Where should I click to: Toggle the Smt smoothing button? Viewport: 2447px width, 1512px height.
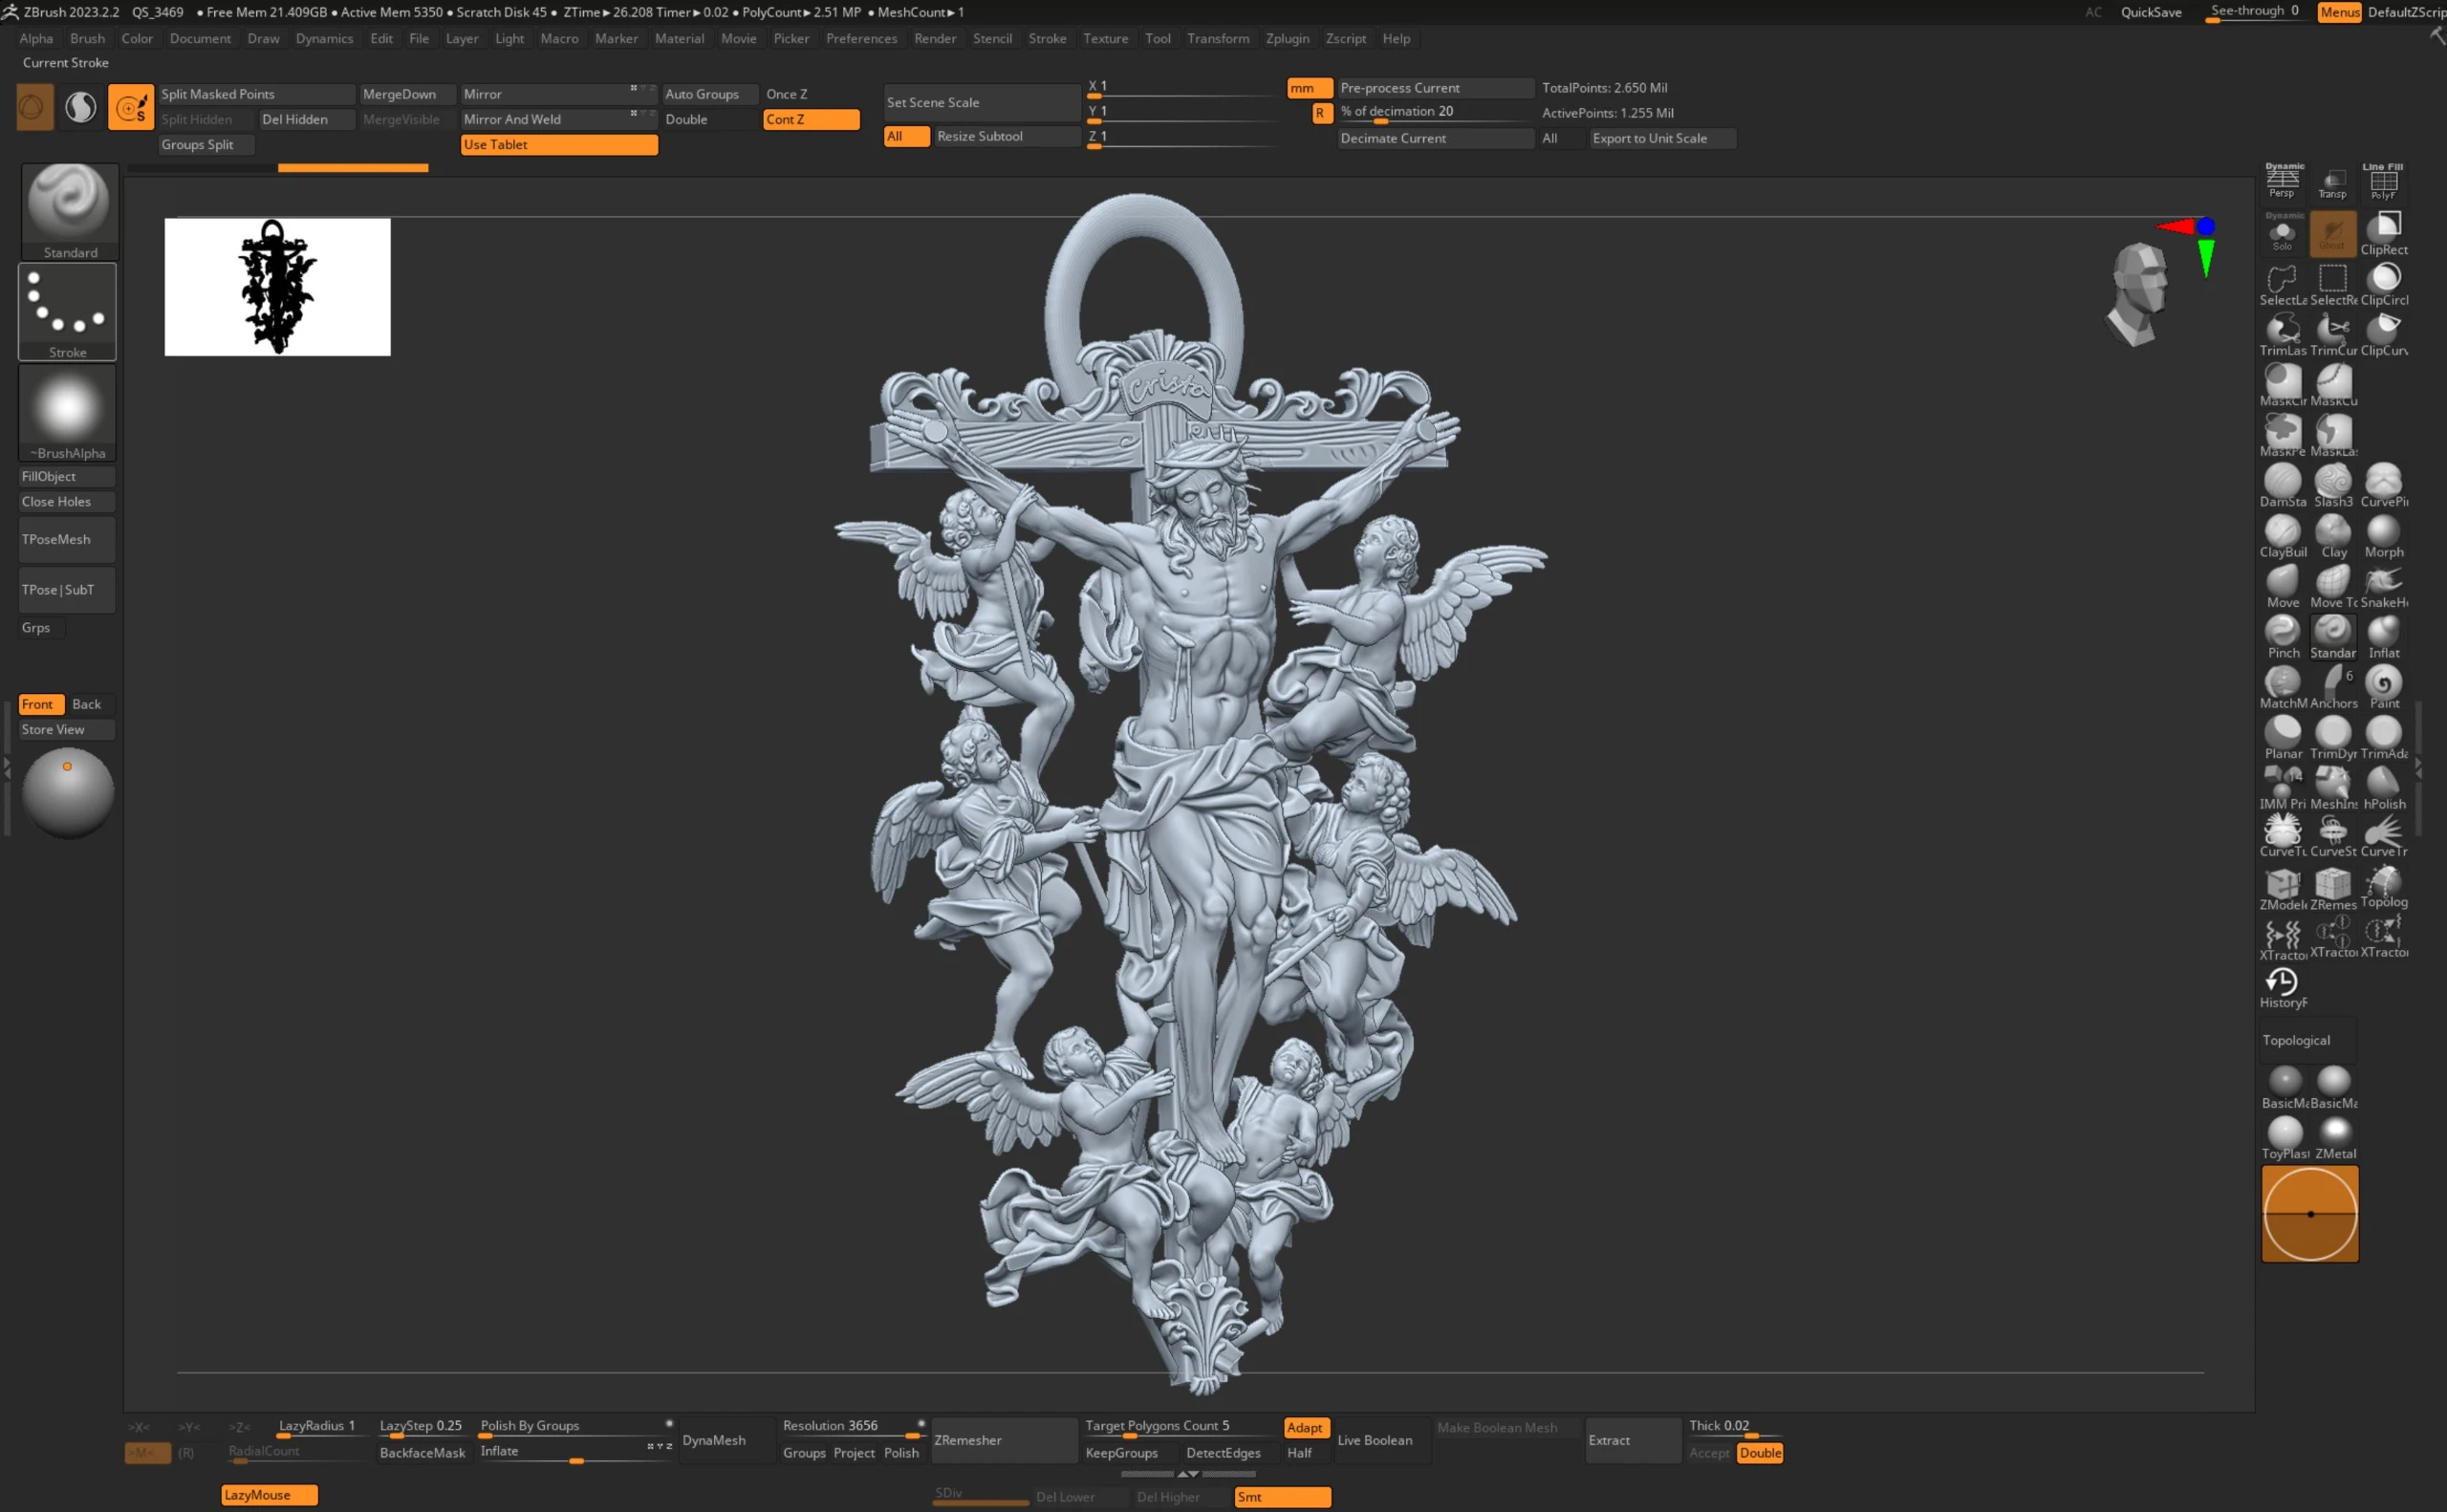coord(1282,1497)
